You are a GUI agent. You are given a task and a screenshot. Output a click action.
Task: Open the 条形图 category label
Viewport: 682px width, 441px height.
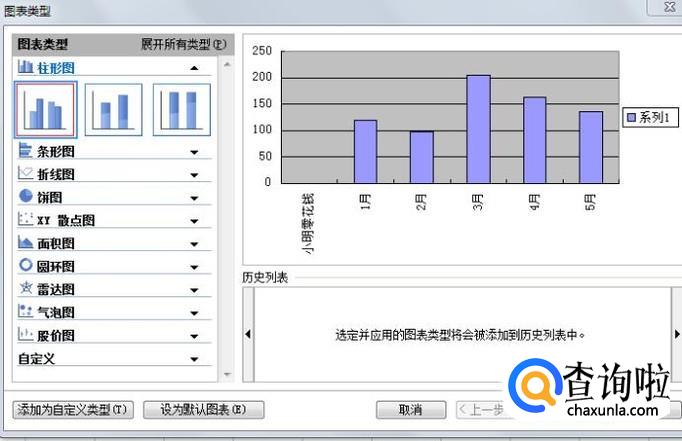[x=56, y=152]
